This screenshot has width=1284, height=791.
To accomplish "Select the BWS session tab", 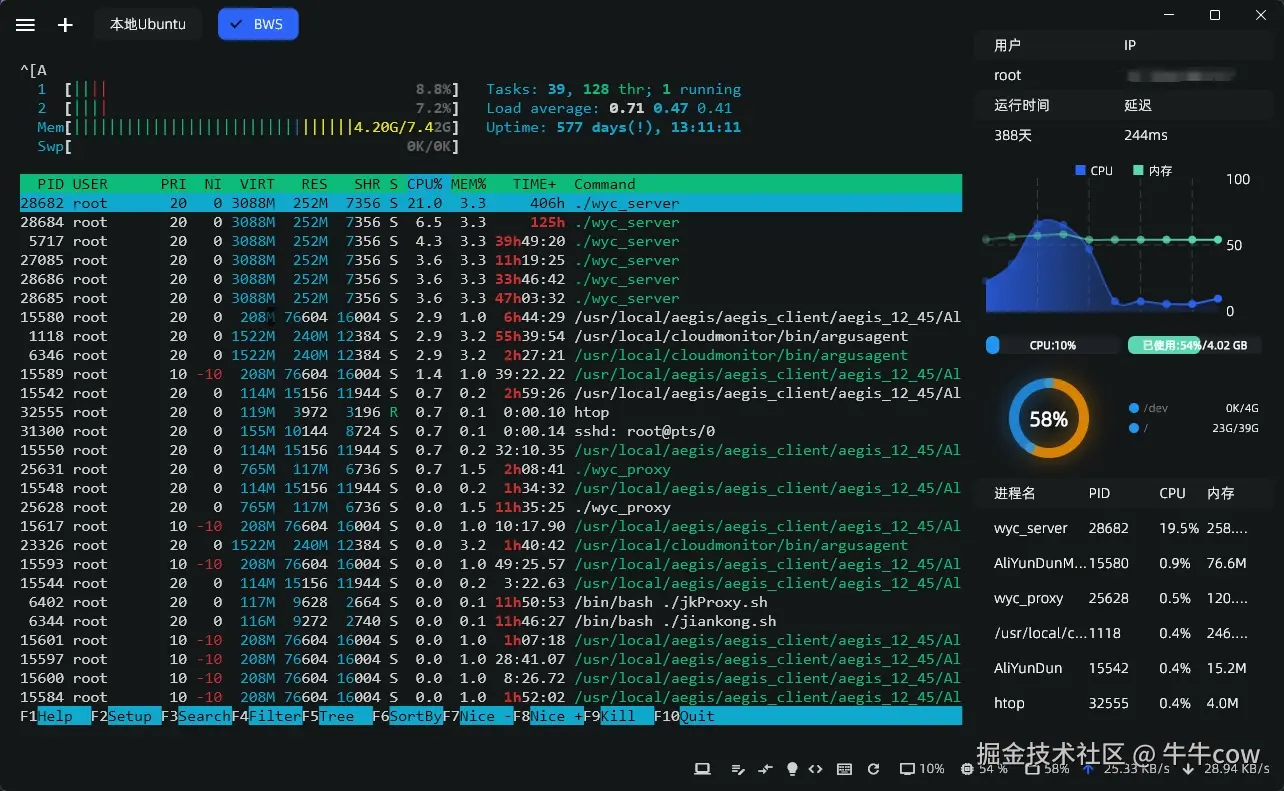I will [258, 24].
